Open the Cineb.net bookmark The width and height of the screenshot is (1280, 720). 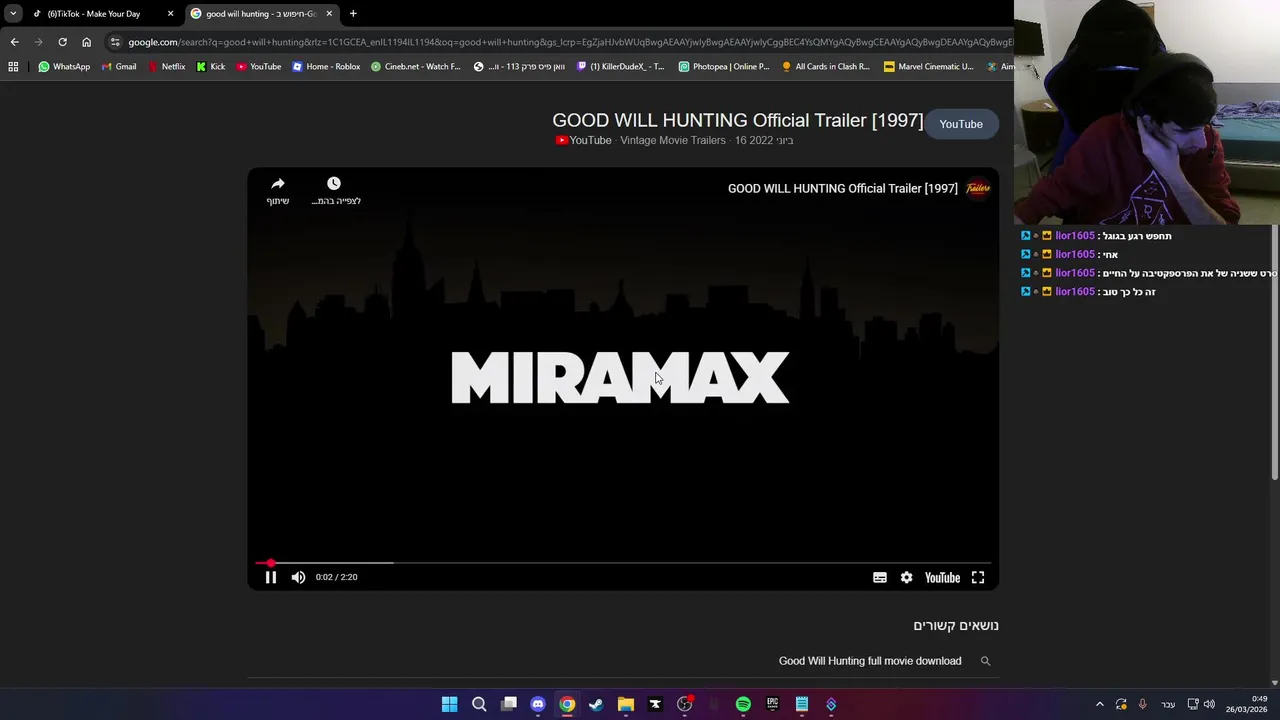tap(416, 67)
